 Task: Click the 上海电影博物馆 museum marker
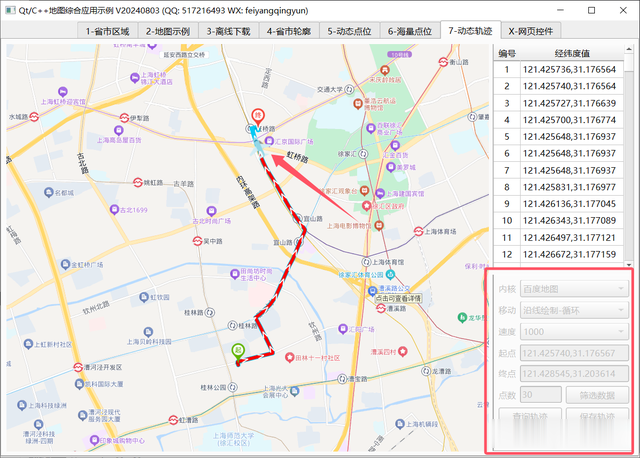tap(379, 225)
